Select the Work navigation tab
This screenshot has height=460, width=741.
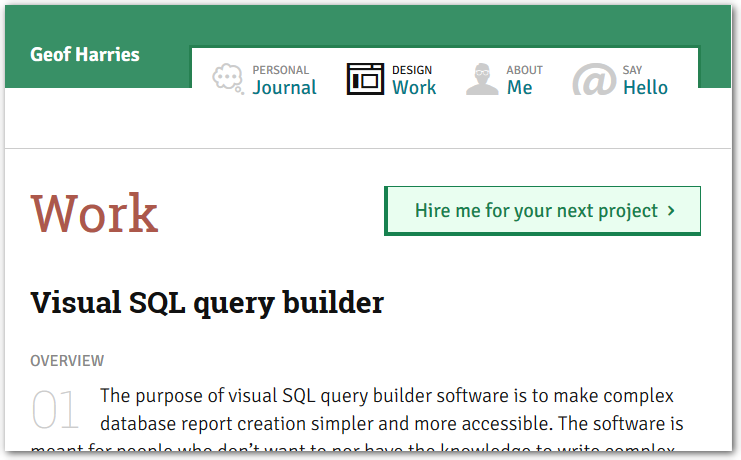click(x=414, y=88)
